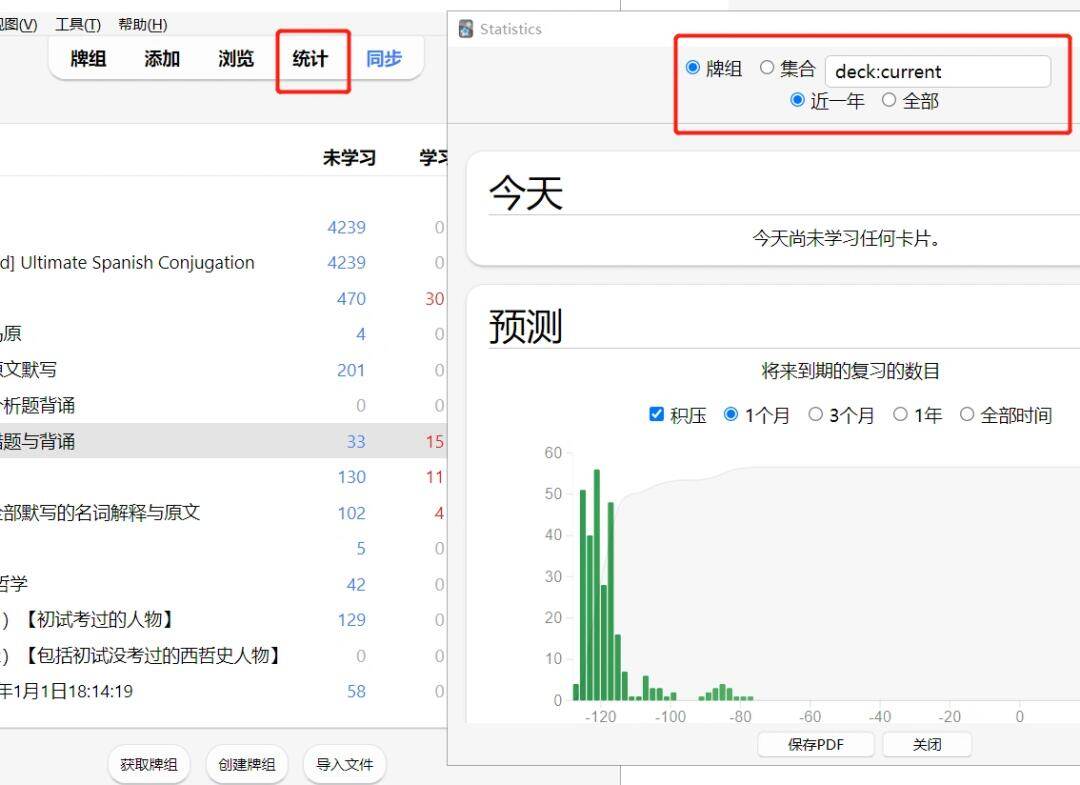The width and height of the screenshot is (1080, 785).
Task: Click the 今天尚未学习任何卡片 message
Action: tap(846, 238)
